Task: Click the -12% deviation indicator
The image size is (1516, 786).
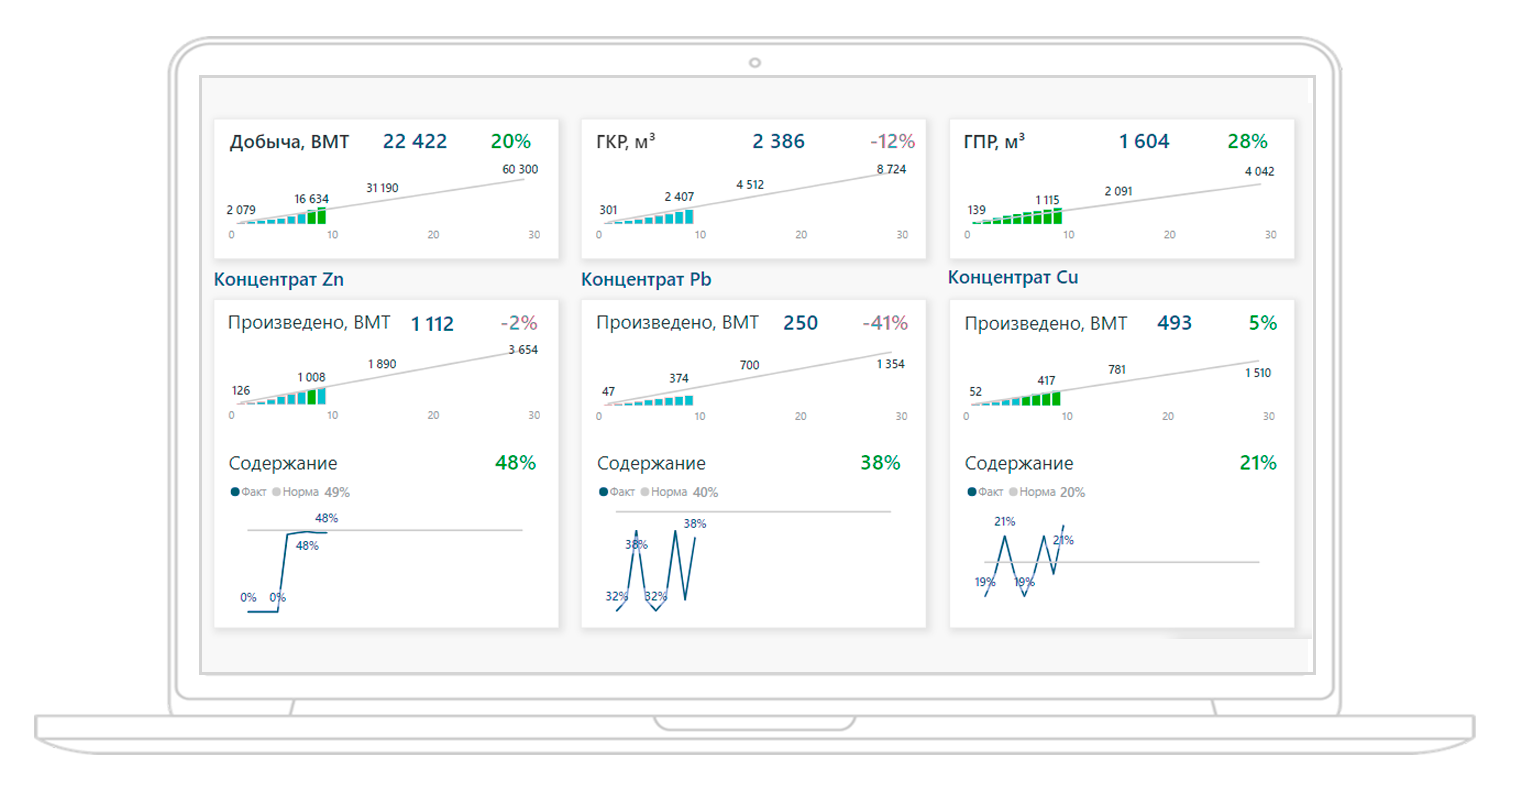Action: [893, 141]
